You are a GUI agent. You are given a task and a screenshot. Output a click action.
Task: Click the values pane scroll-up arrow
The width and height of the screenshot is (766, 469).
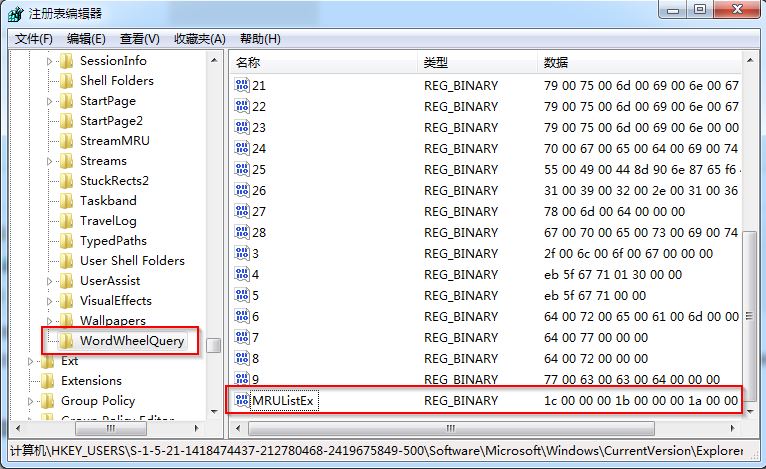[750, 62]
